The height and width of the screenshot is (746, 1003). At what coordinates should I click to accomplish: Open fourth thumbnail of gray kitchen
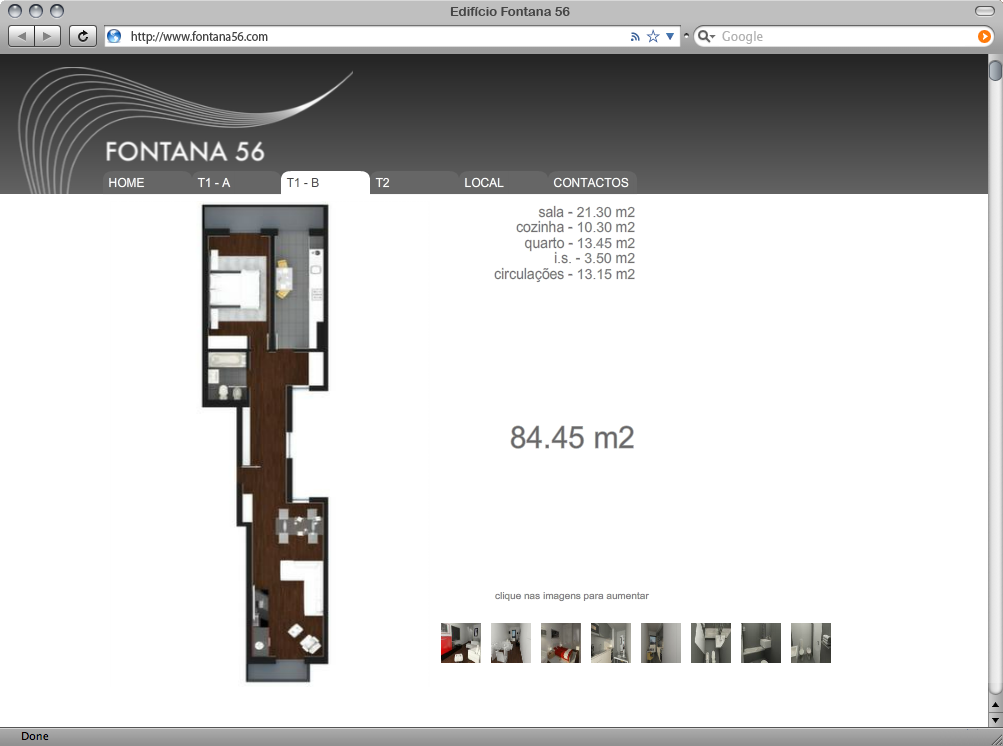(x=610, y=643)
